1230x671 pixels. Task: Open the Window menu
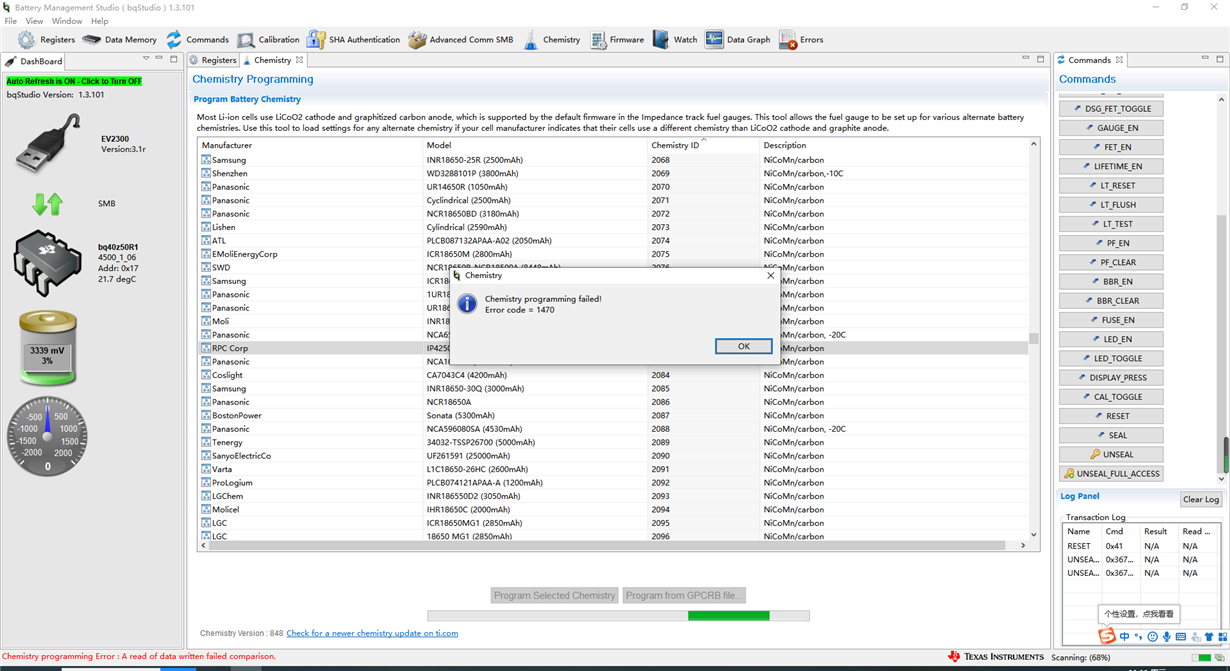tap(67, 21)
